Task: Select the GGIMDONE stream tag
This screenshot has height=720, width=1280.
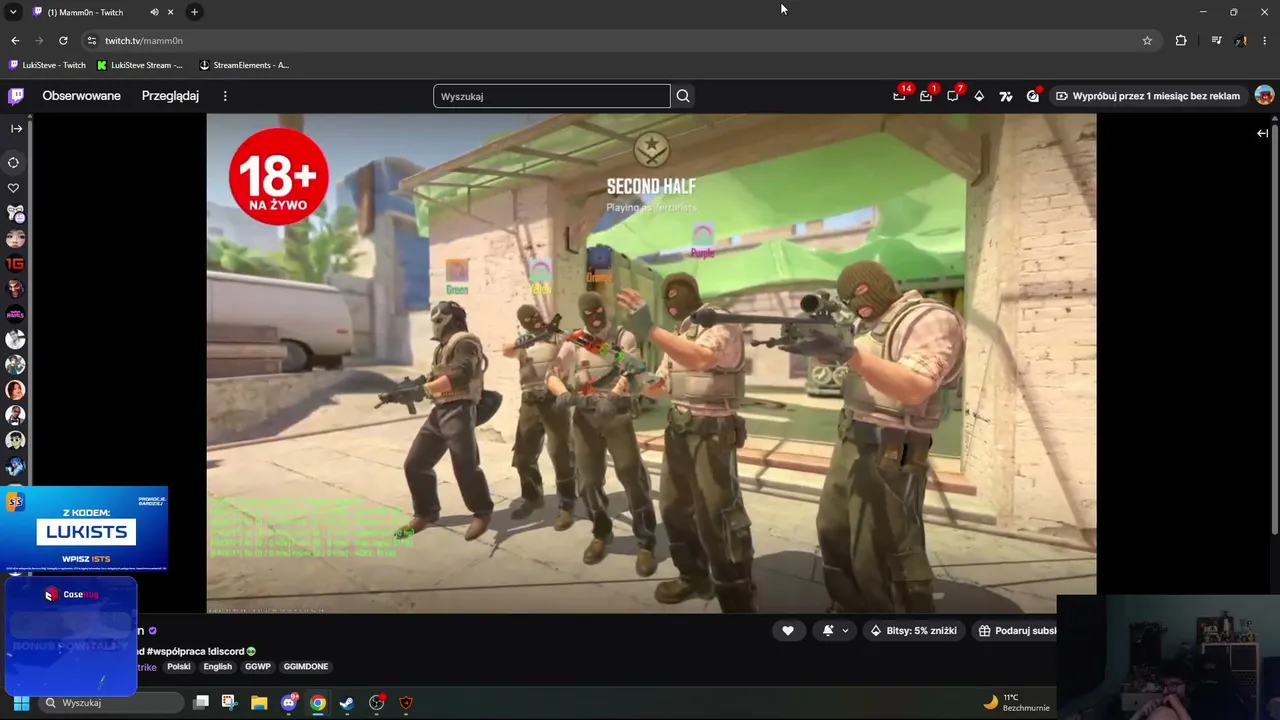Action: 306,667
